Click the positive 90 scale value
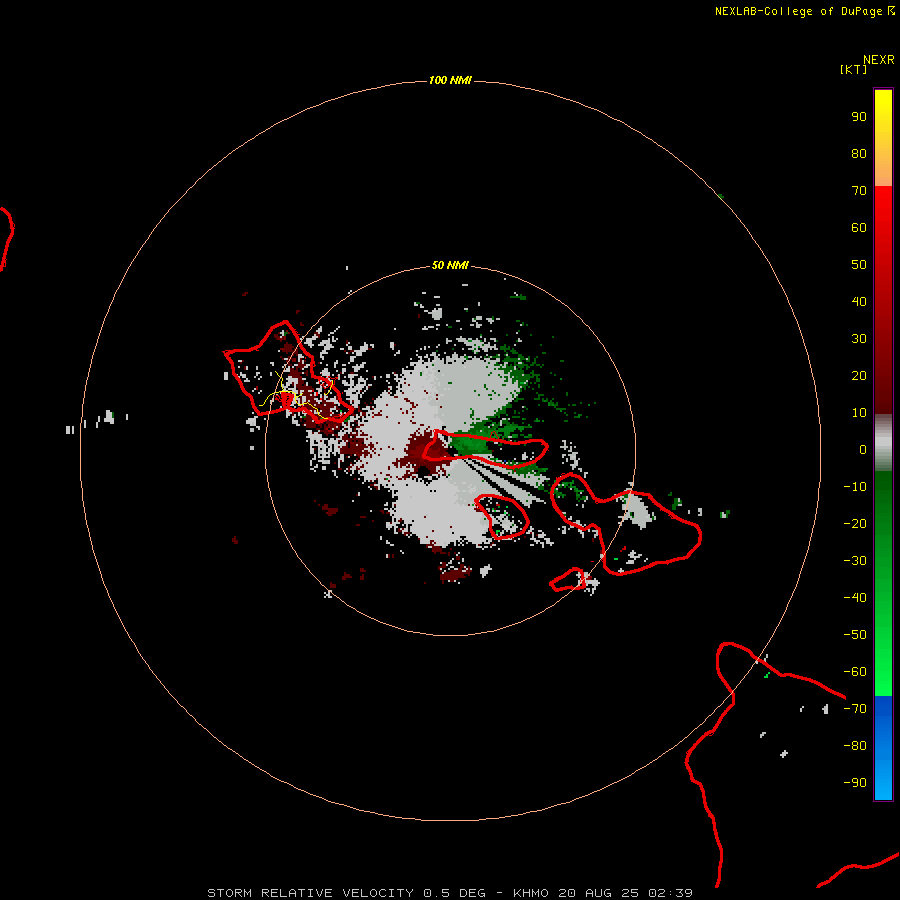900x900 pixels. [x=859, y=117]
